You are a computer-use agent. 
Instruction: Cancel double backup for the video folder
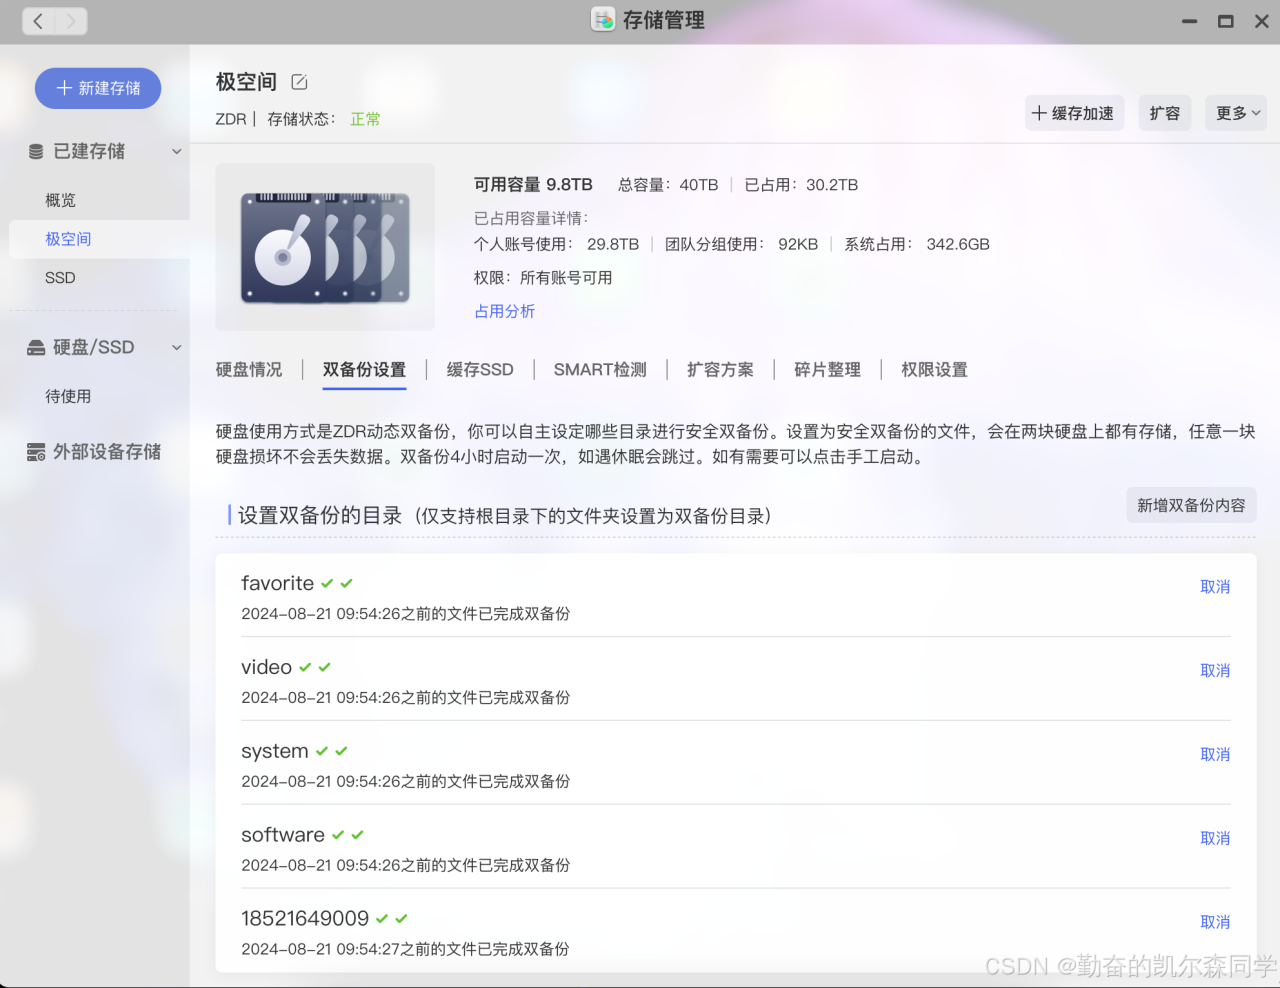1214,671
